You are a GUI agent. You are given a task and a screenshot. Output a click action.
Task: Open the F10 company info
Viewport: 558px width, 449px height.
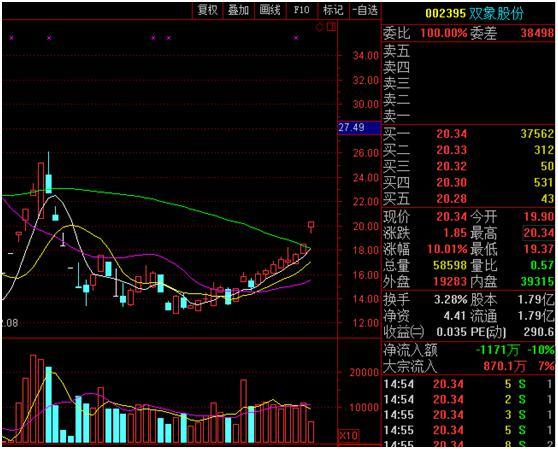pyautogui.click(x=301, y=10)
